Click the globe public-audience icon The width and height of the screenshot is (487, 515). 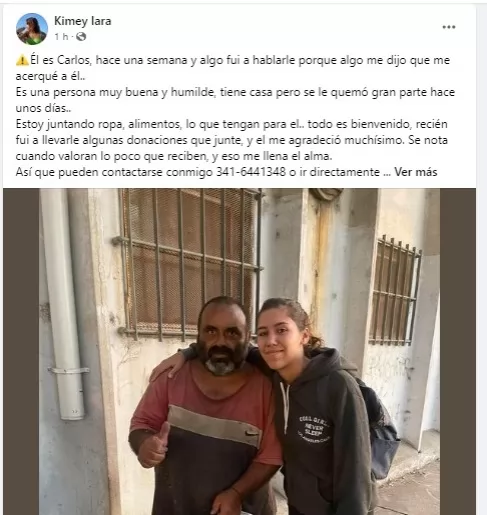point(81,37)
